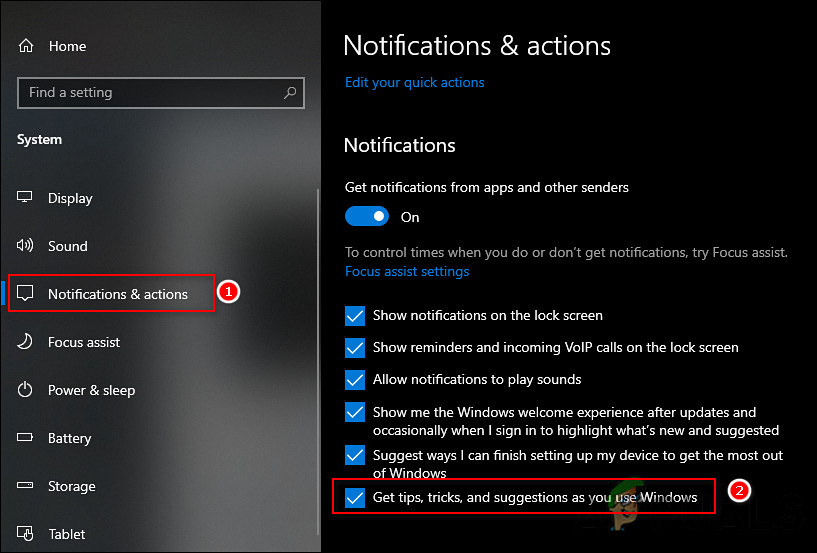Click the 'To control times' Focus assist hint
This screenshot has width=817, height=553.
tap(566, 253)
